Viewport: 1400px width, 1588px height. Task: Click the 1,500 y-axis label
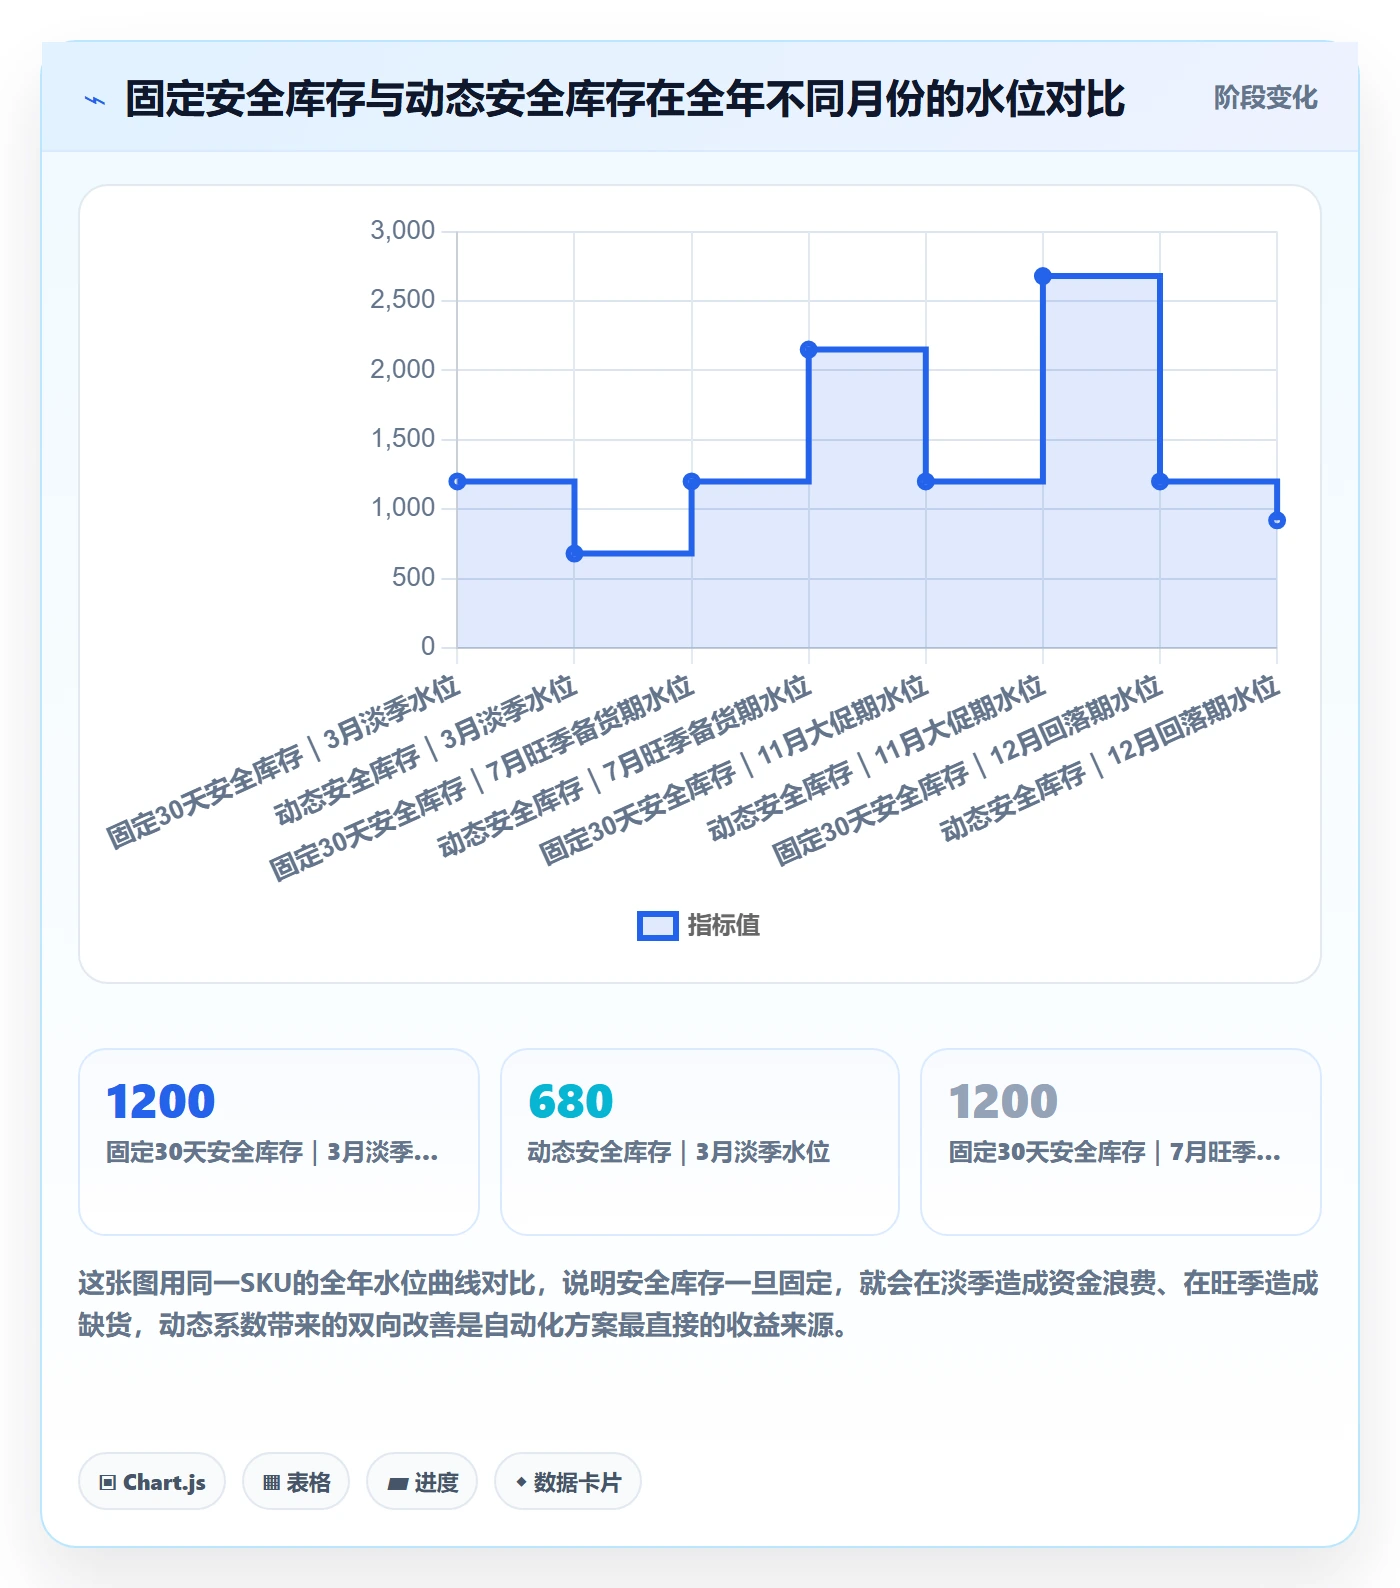pyautogui.click(x=403, y=439)
